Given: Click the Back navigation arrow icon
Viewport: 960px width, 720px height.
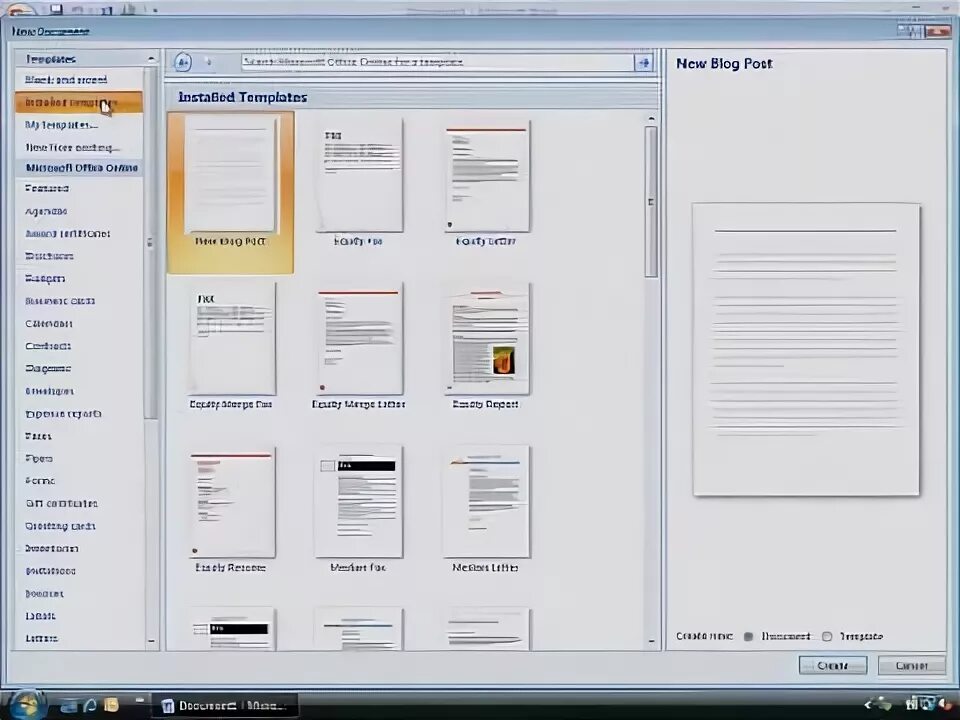Looking at the screenshot, I should click(x=182, y=62).
